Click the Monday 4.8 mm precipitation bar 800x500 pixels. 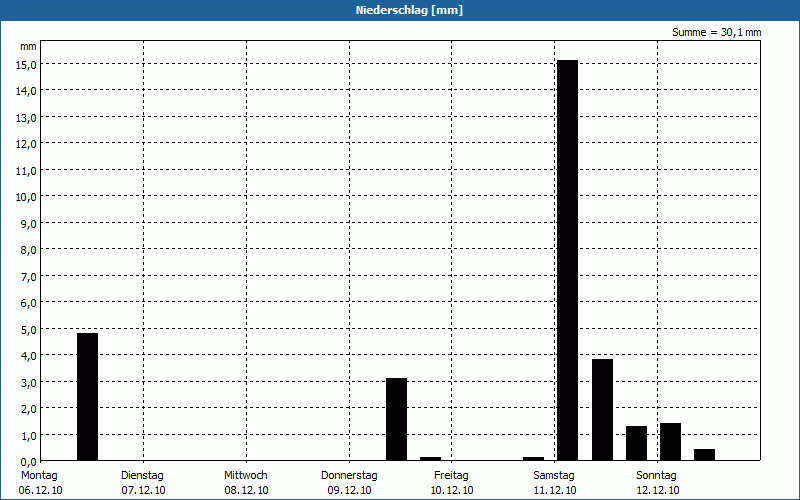(x=87, y=397)
